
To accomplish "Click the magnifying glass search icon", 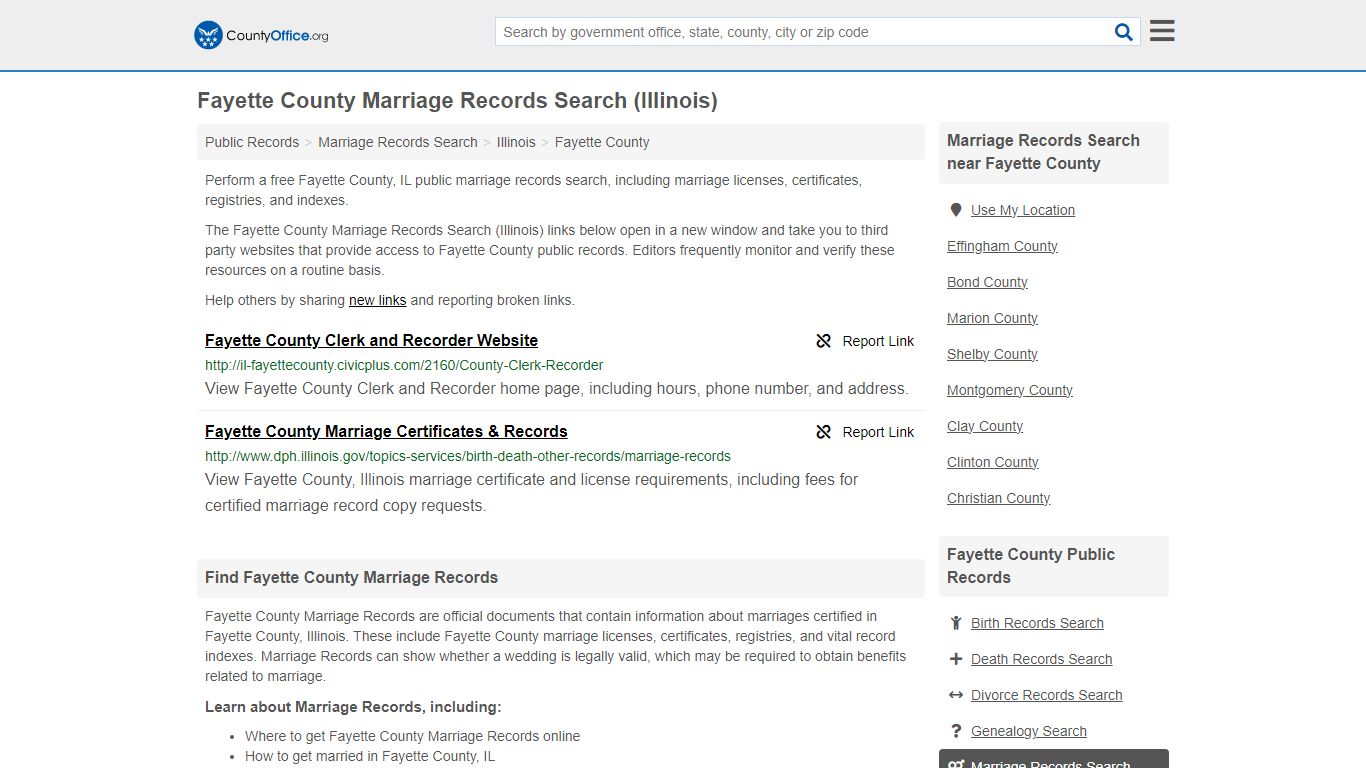I will 1124,32.
